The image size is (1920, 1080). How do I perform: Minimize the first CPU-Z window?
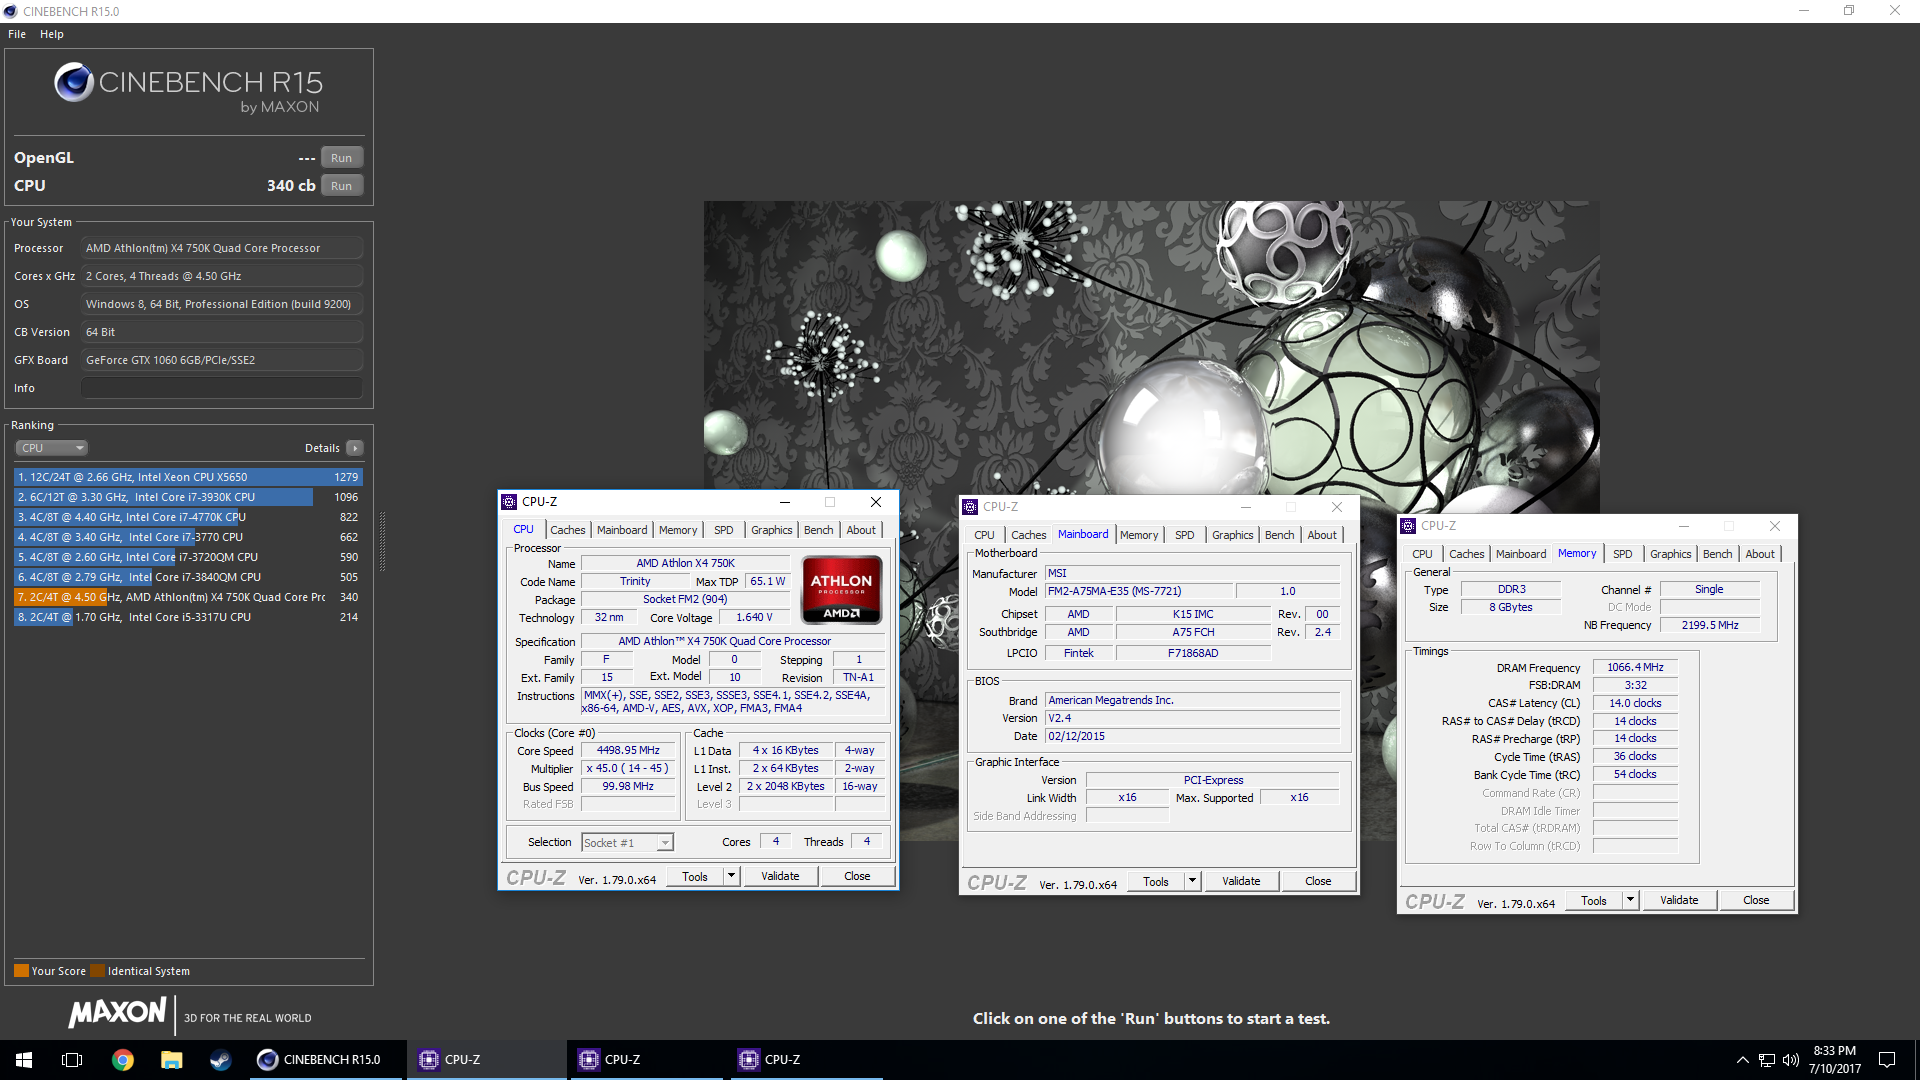[785, 502]
